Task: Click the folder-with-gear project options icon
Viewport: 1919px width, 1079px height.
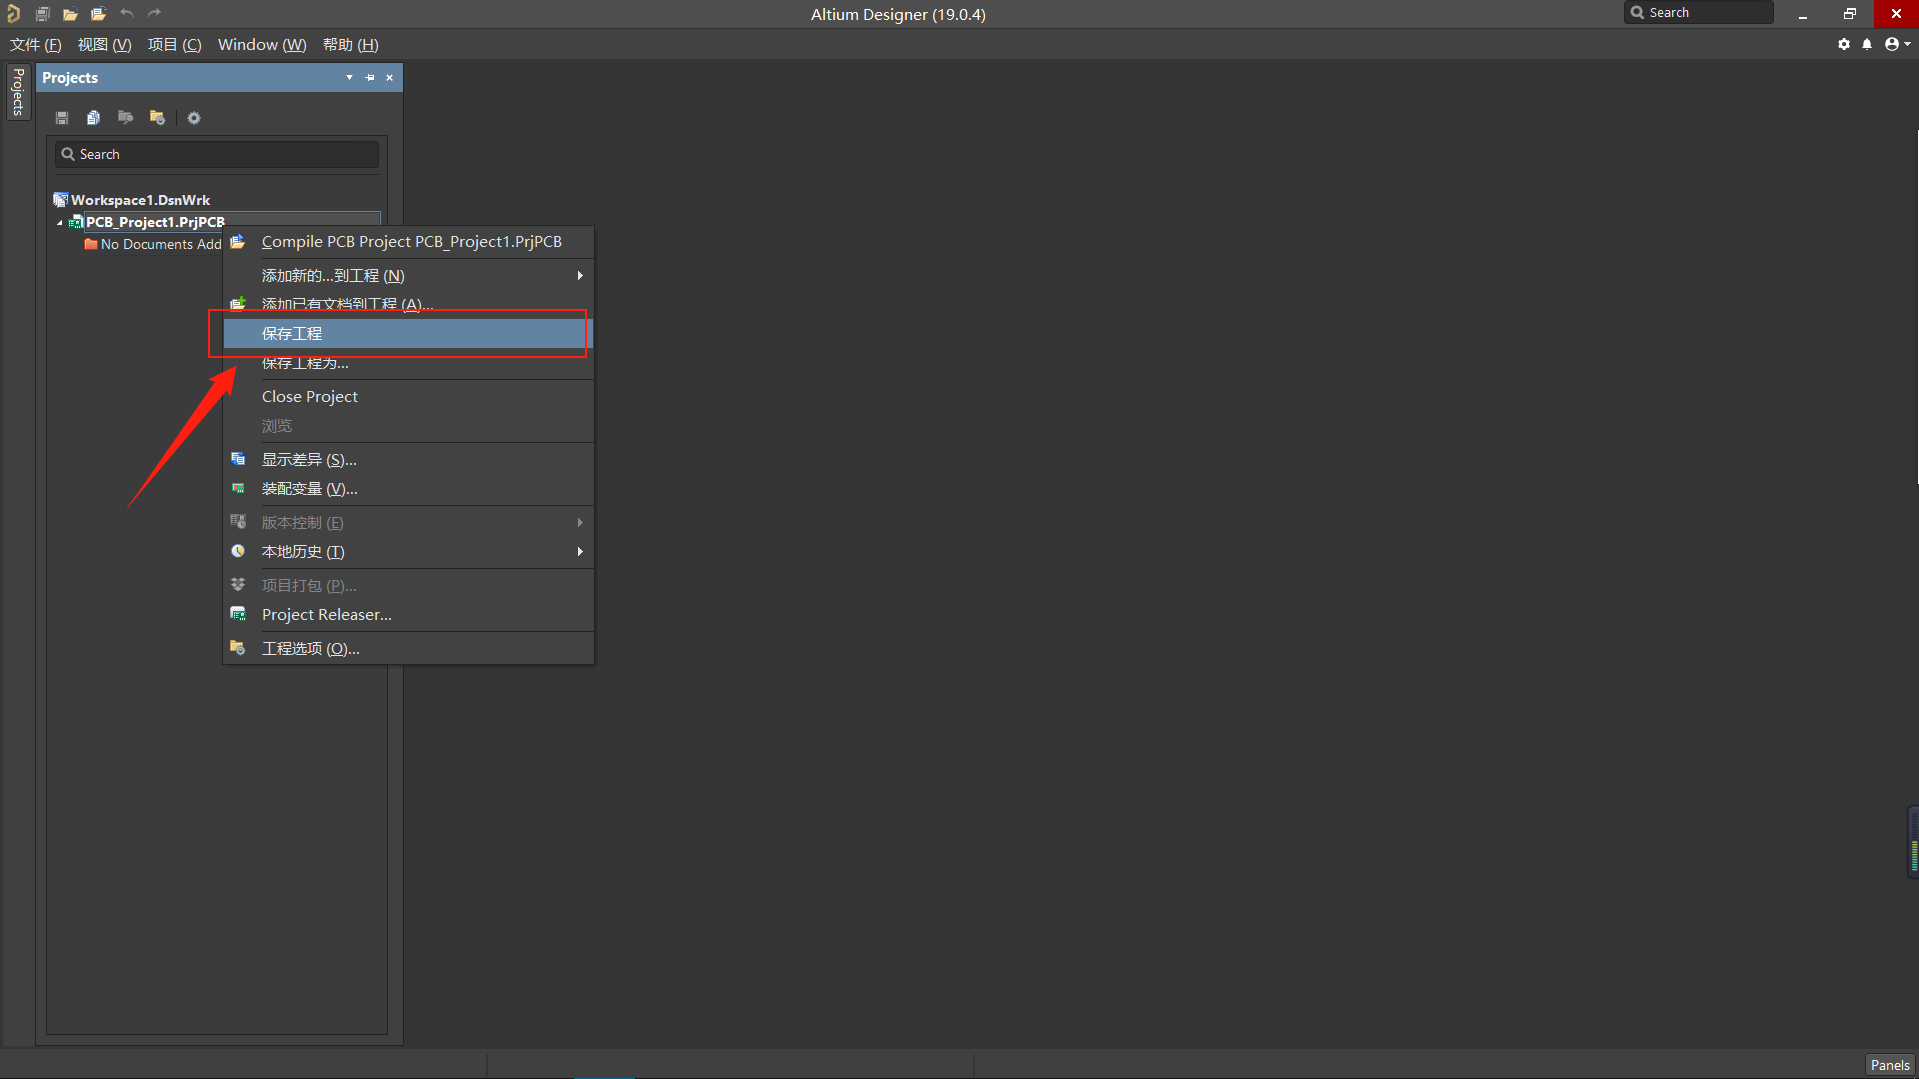Action: click(157, 118)
